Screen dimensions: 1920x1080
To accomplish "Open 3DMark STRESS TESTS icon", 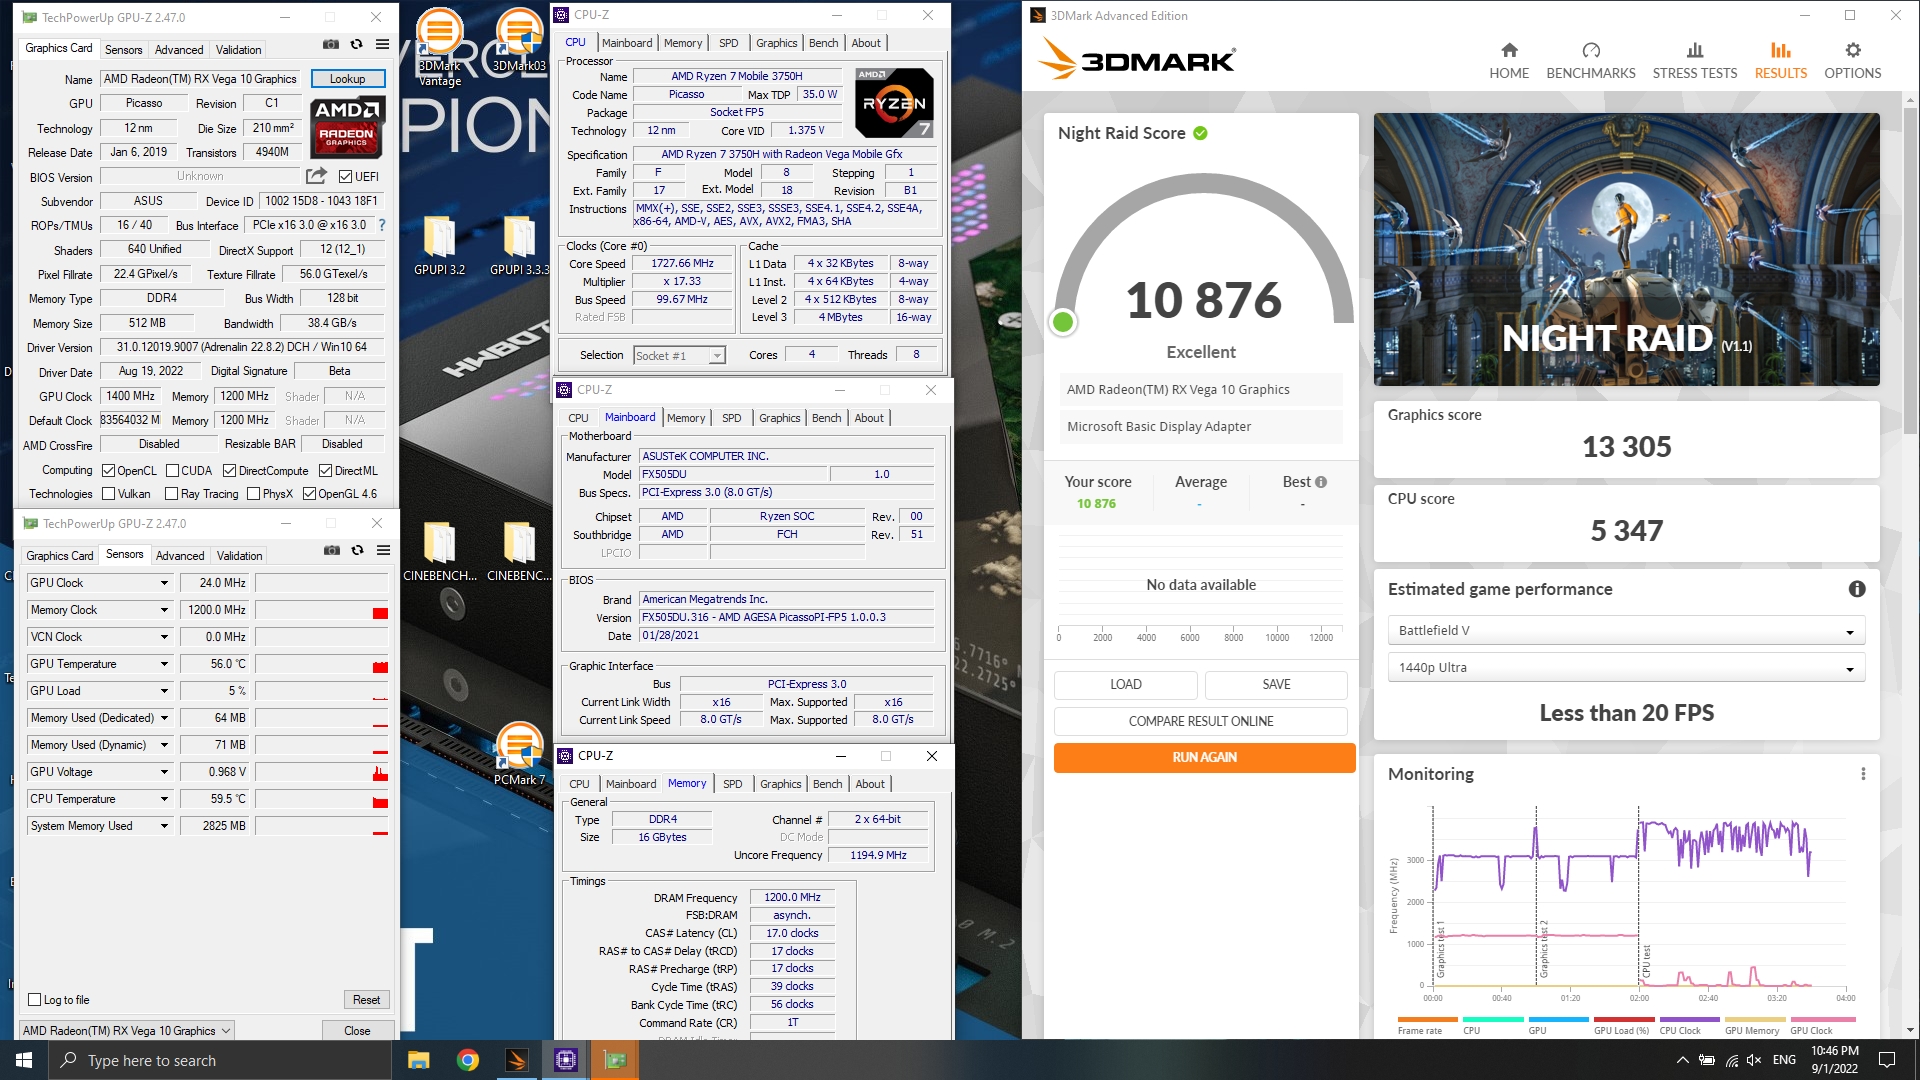I will [1695, 50].
